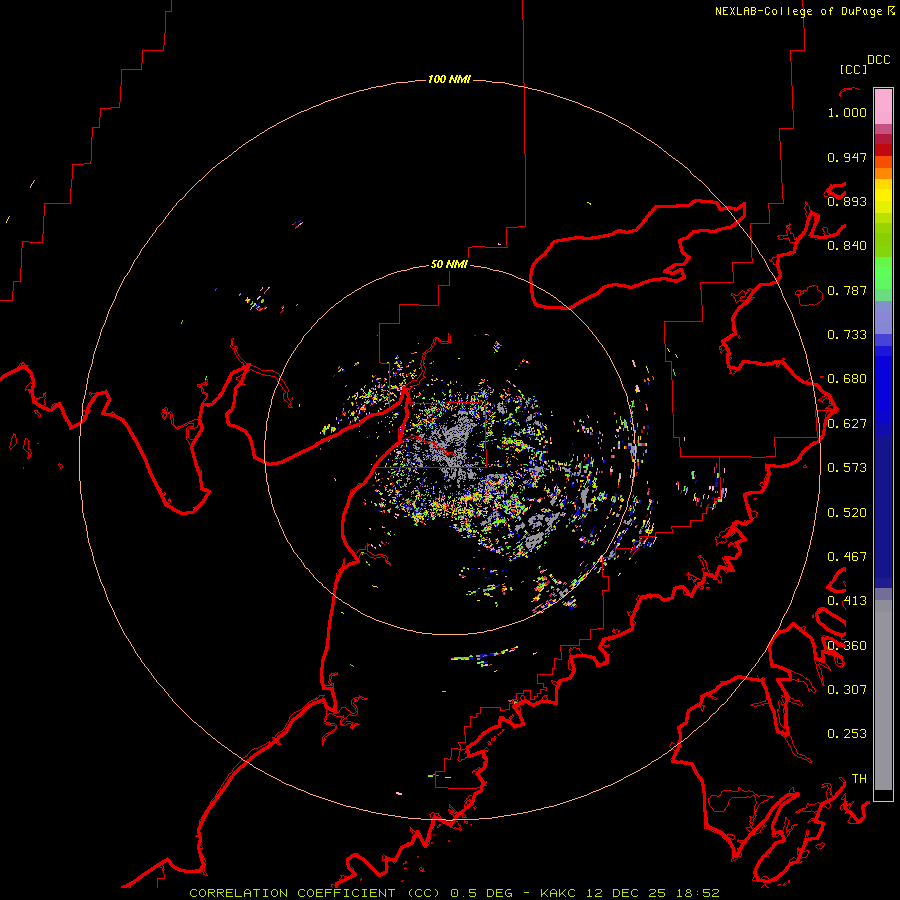
Task: Click the 0.680 legend value
Action: click(847, 379)
